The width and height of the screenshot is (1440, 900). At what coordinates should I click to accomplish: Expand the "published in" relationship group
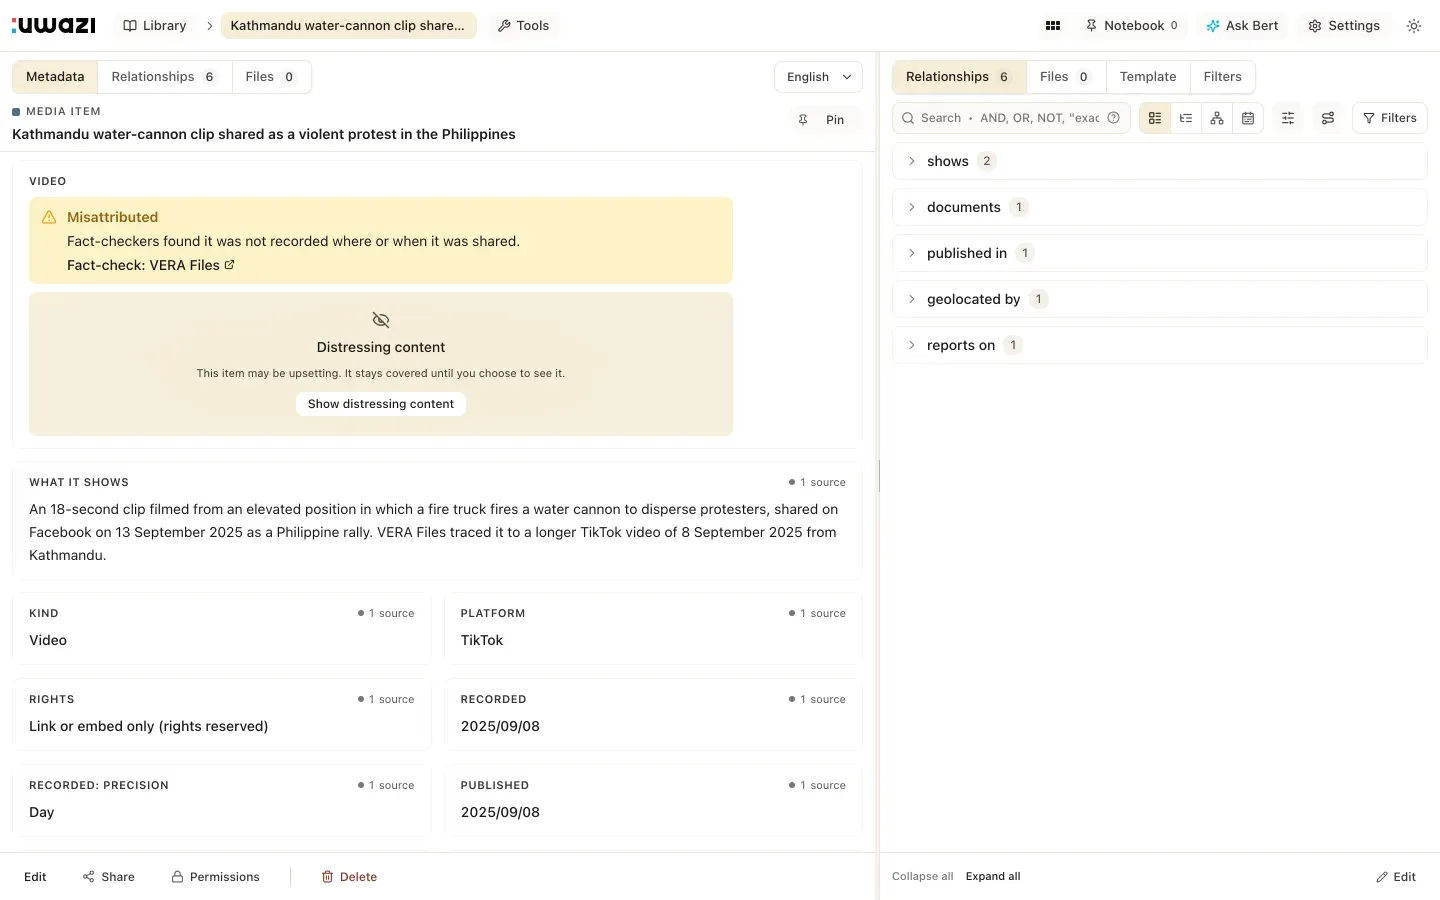coord(1159,253)
